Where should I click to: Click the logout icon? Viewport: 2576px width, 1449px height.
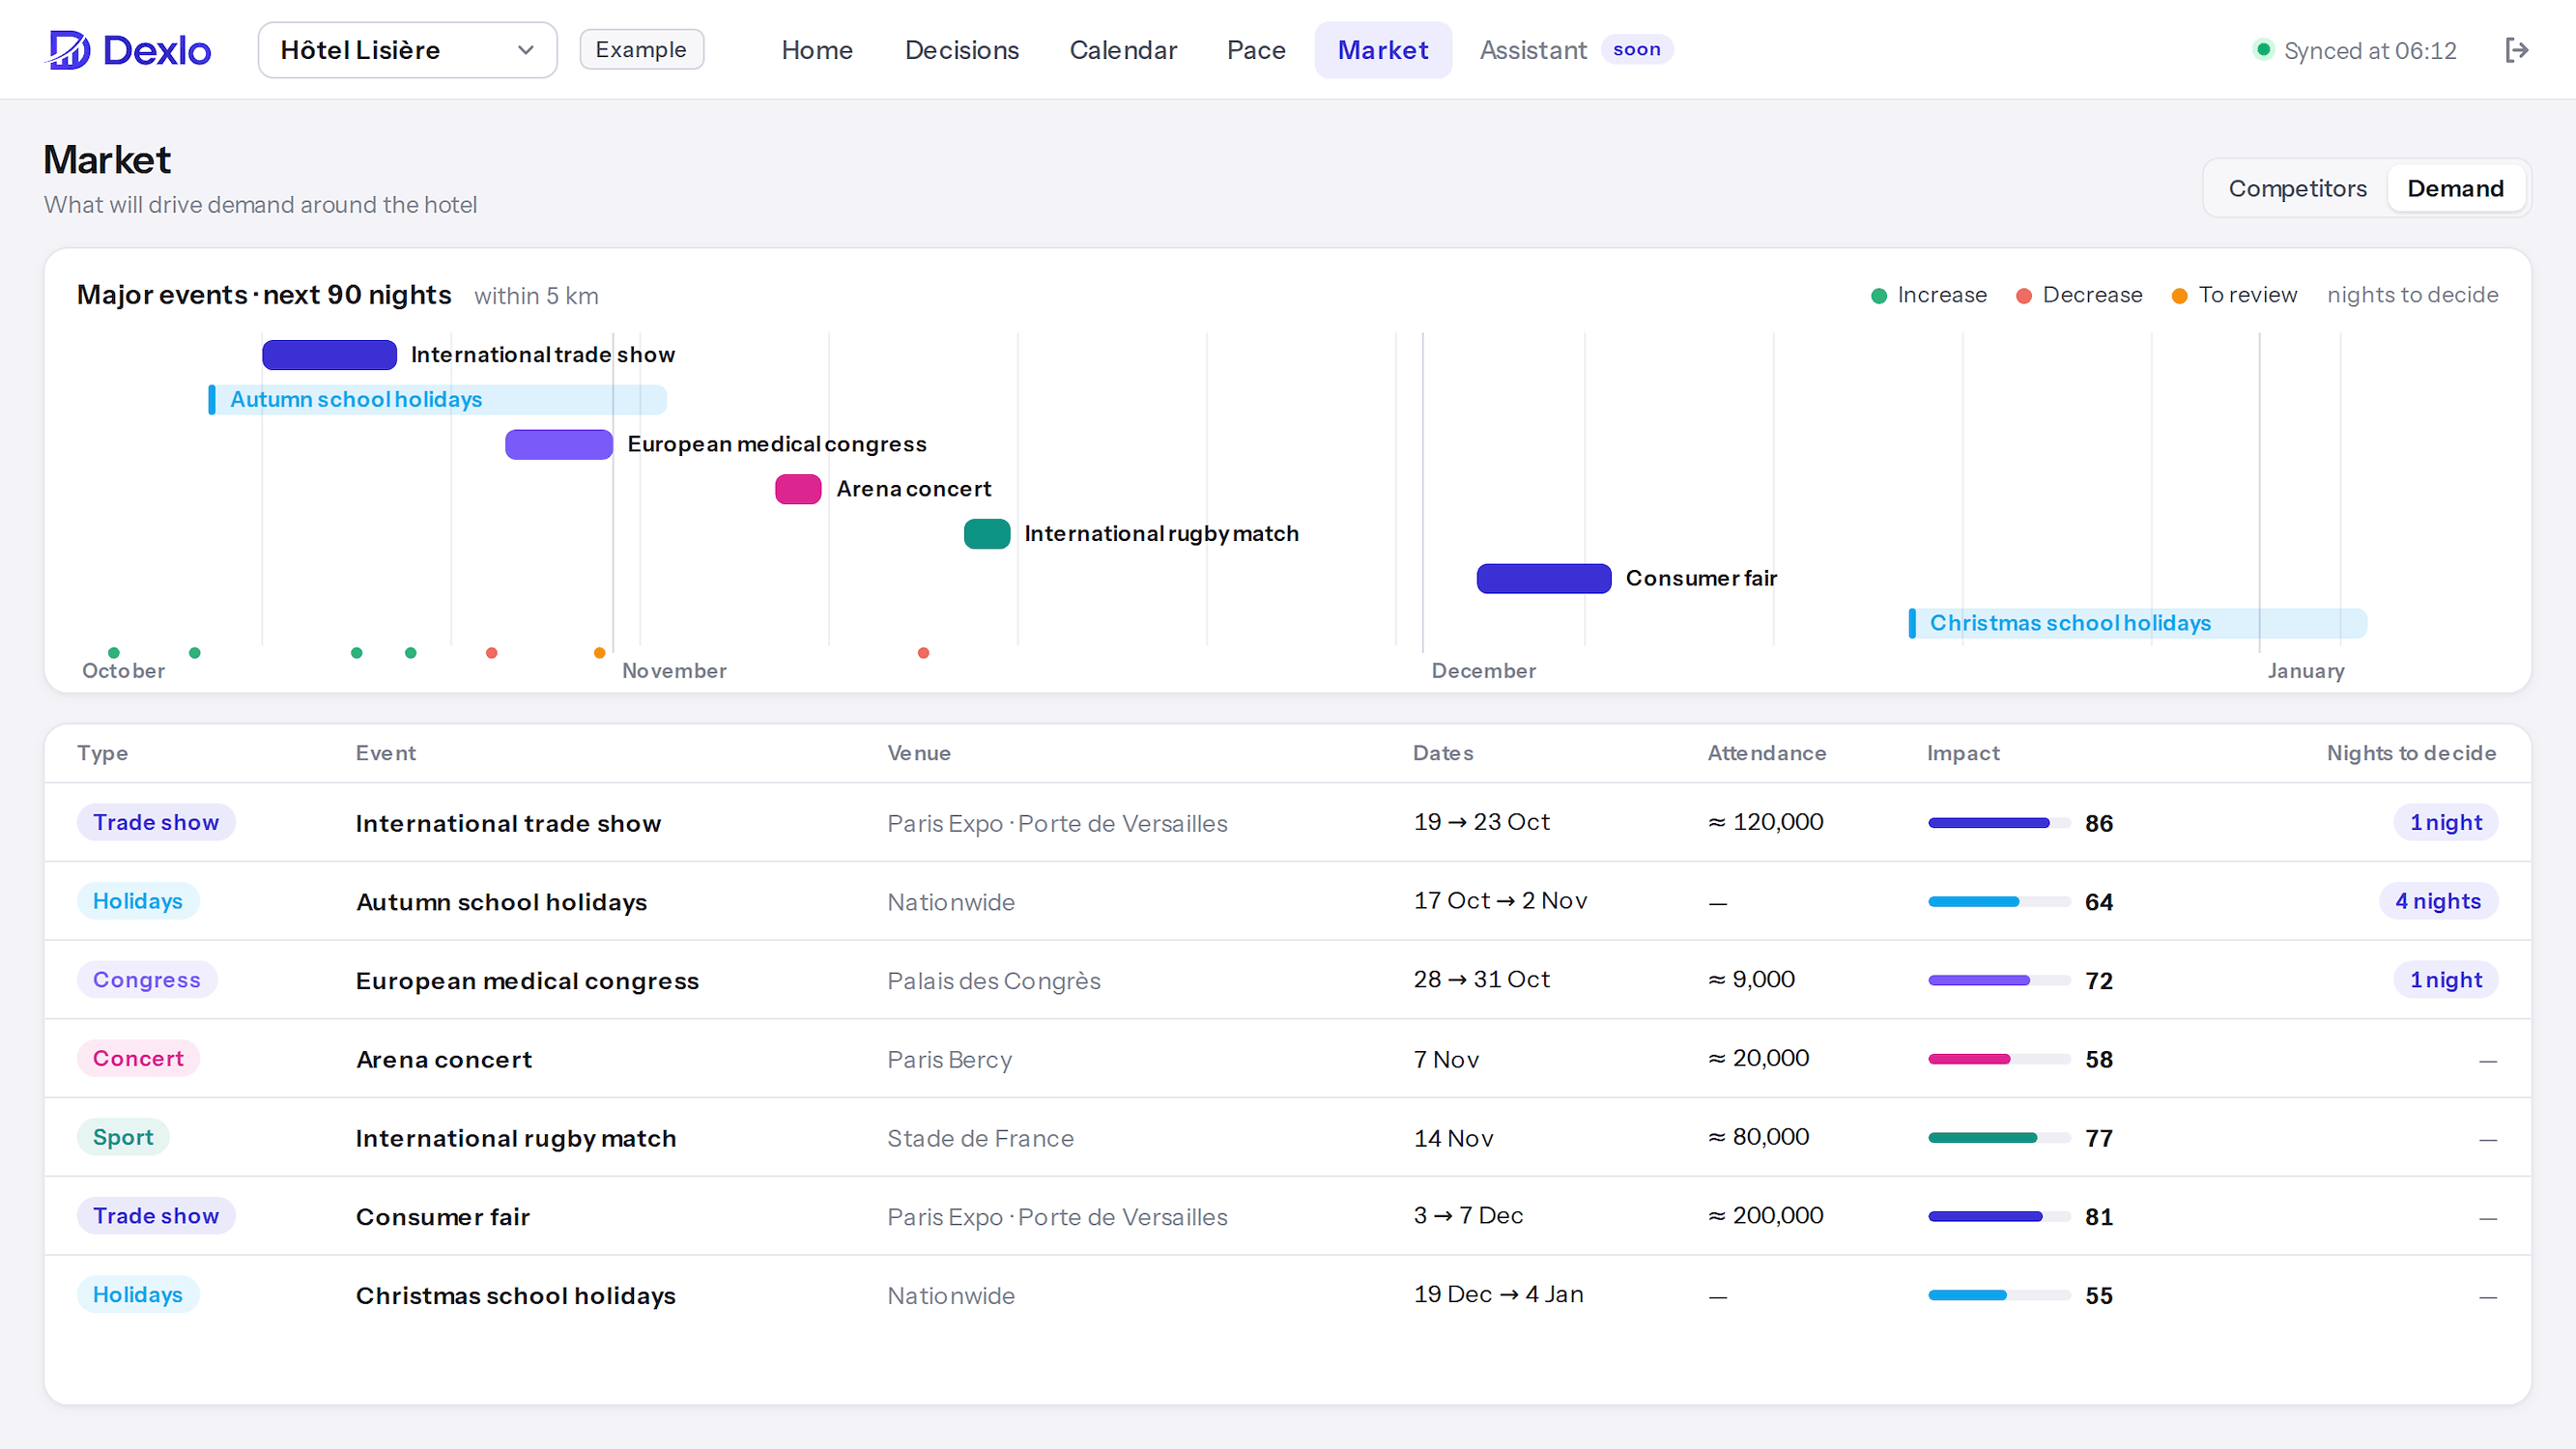click(x=2517, y=50)
